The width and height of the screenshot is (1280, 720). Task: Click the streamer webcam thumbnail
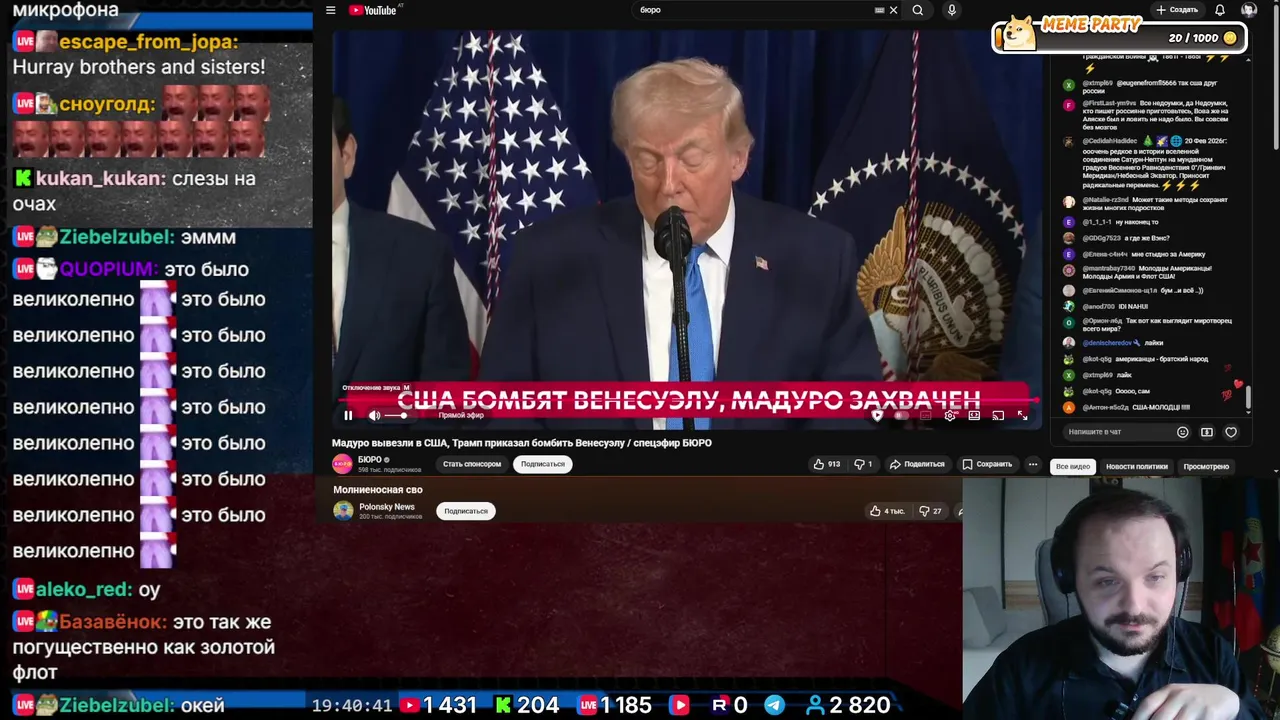1121,599
